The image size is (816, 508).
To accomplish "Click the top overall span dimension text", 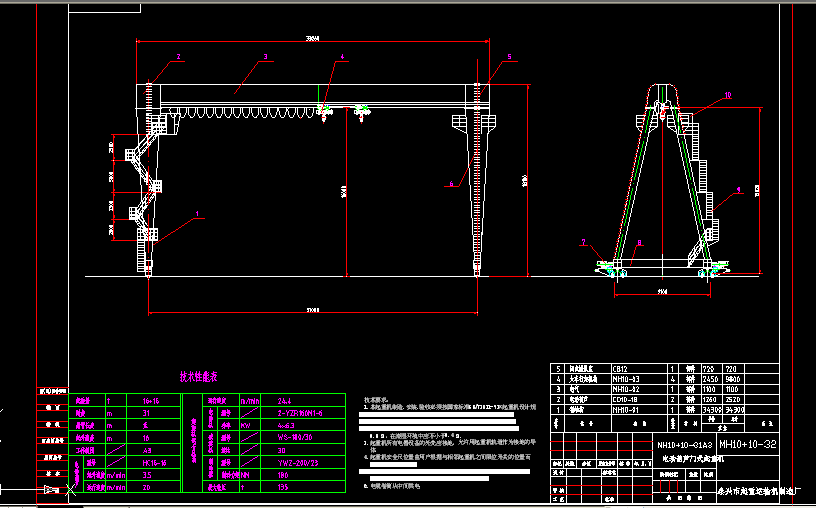I will [312, 39].
